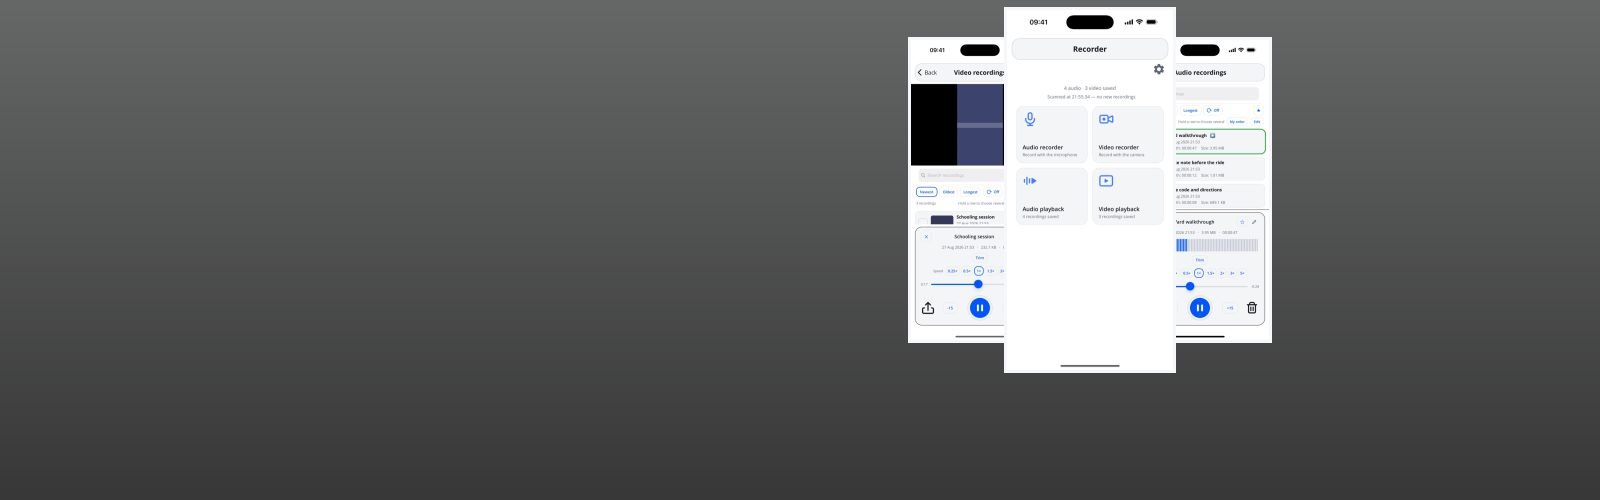1600x500 pixels.
Task: Skip forward 15 seconds in audio player
Action: 1230,308
